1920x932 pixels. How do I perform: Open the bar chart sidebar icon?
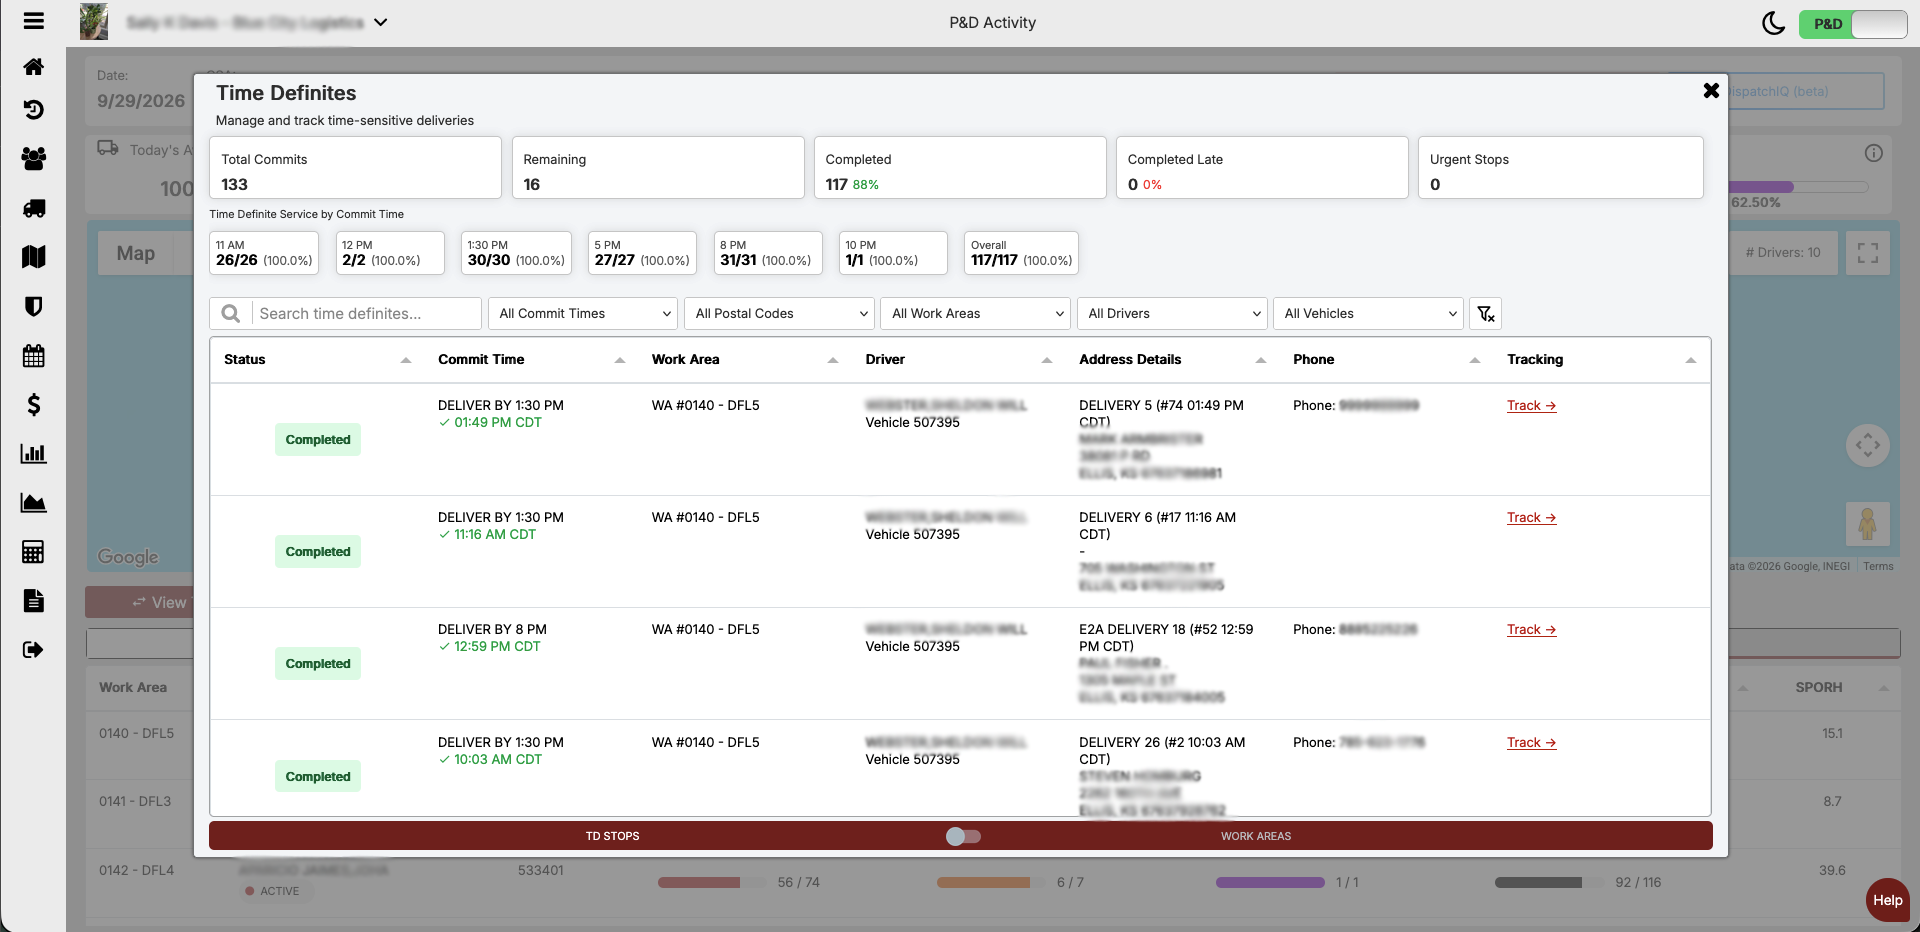pyautogui.click(x=33, y=453)
